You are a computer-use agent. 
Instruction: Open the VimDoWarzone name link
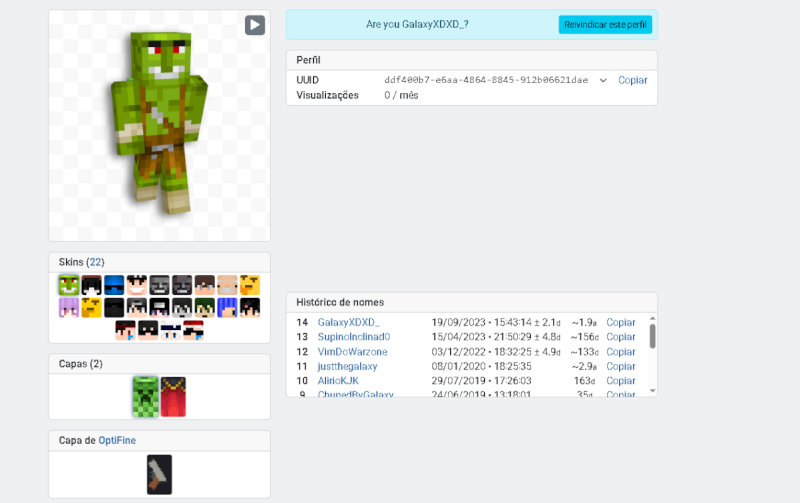(352, 352)
